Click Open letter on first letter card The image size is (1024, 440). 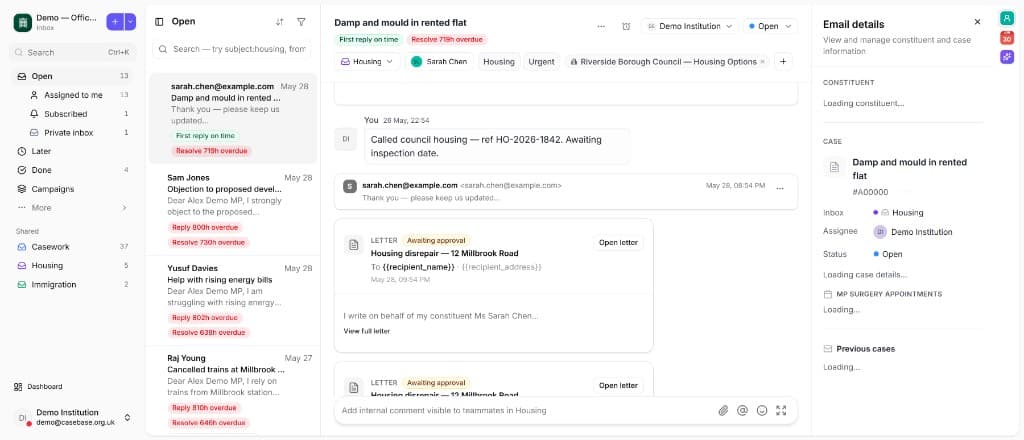[618, 243]
